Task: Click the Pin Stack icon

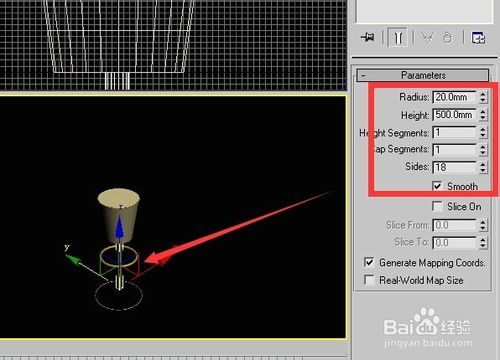Action: pyautogui.click(x=367, y=37)
